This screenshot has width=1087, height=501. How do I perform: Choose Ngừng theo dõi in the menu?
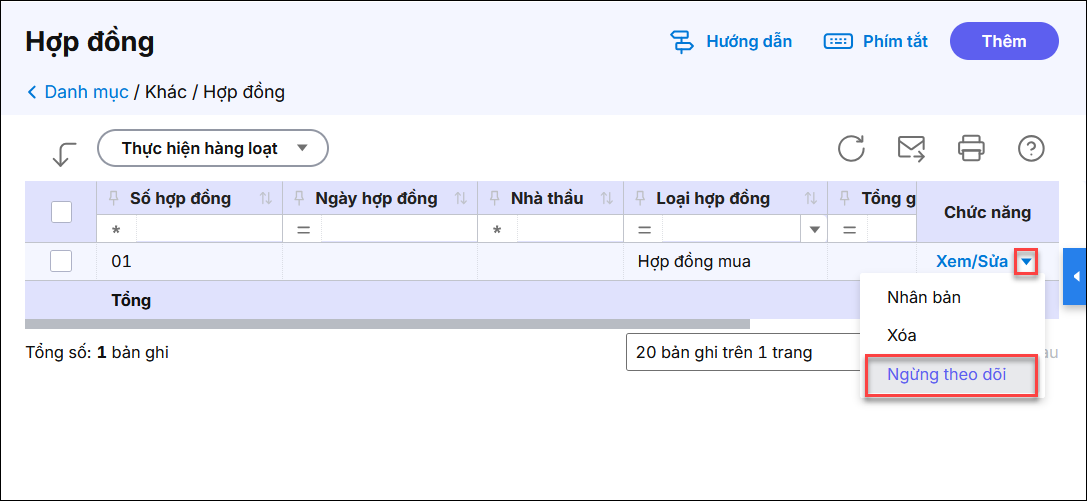(946, 375)
